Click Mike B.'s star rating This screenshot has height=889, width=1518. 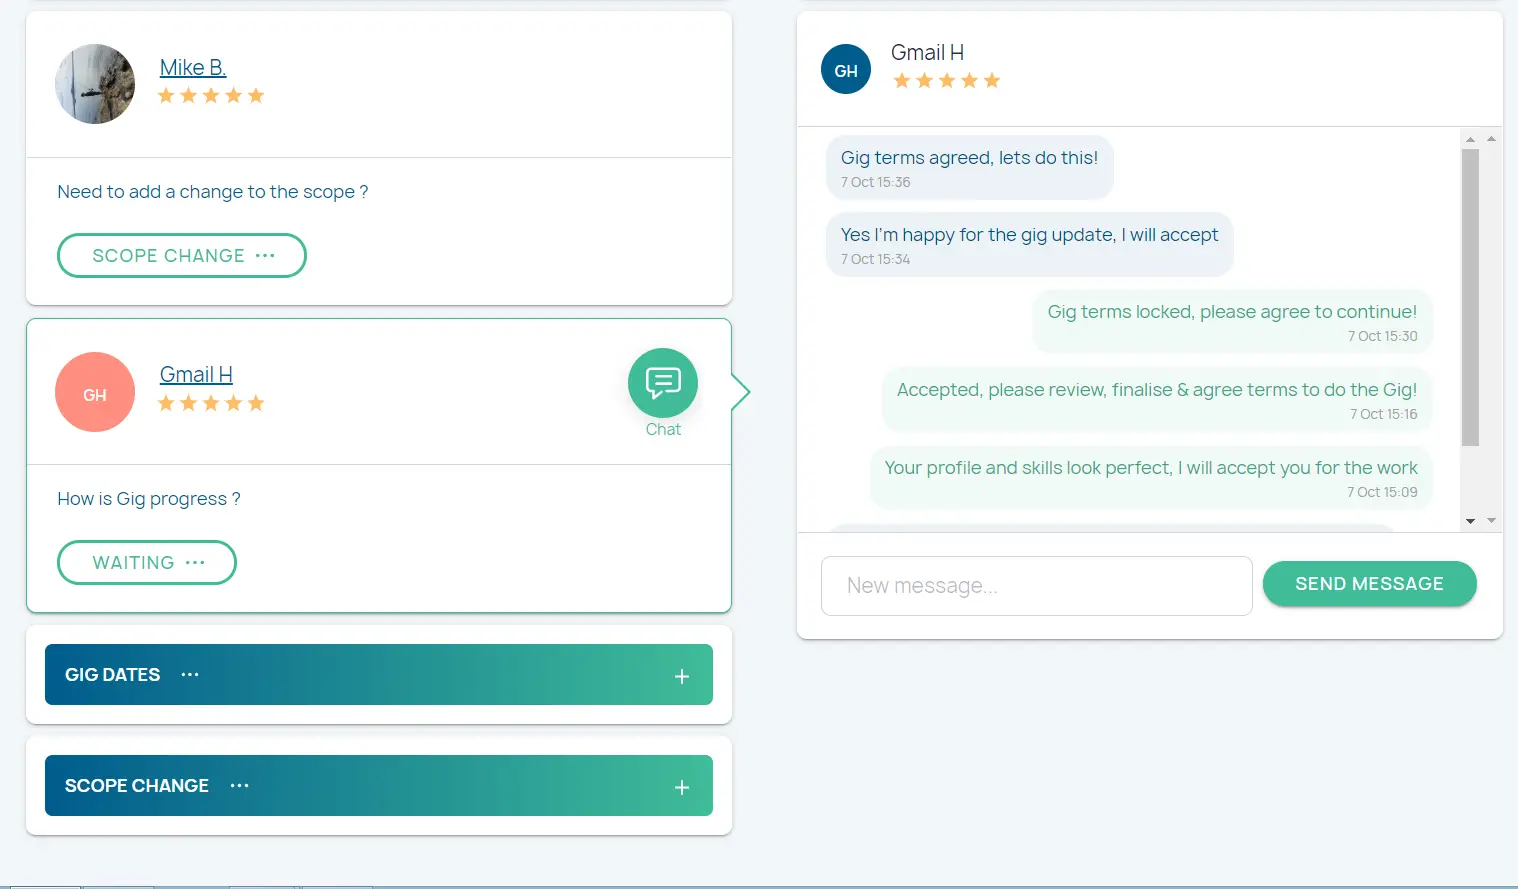(211, 96)
